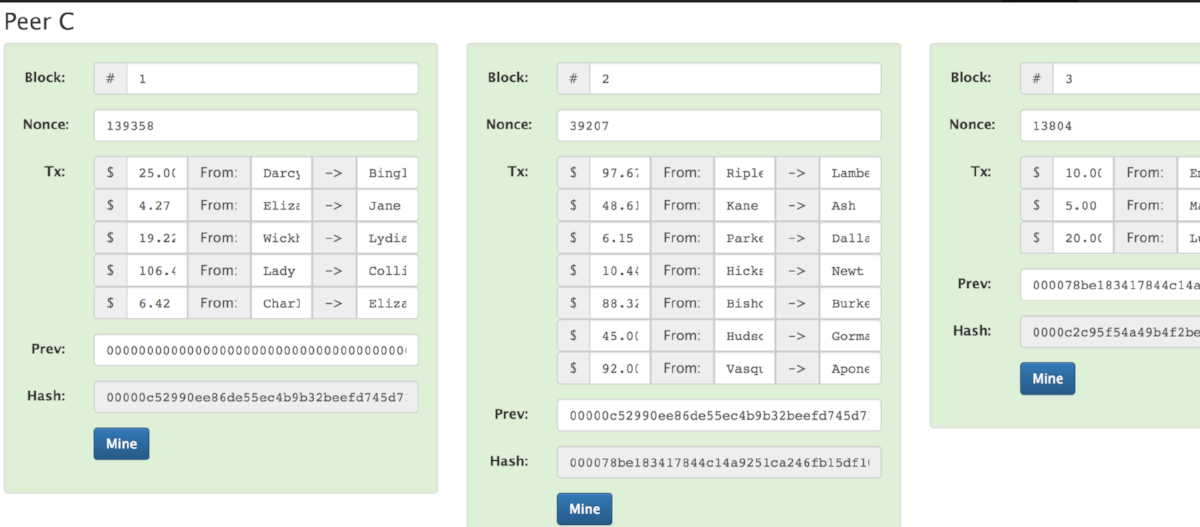
Task: Select the Hash field in Block 3
Action: pos(1110,332)
